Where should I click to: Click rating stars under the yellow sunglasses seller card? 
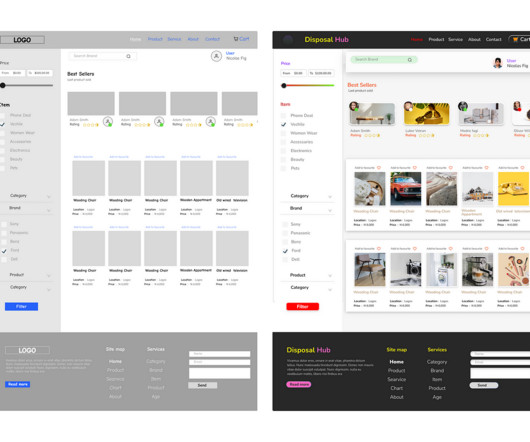427,136
